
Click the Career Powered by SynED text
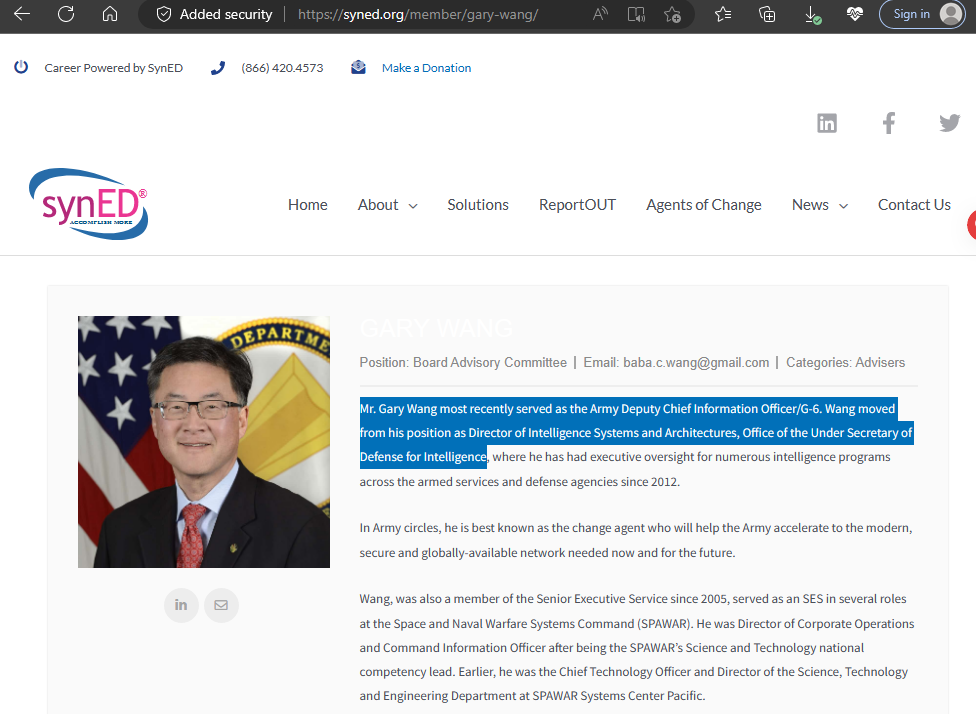pos(114,68)
